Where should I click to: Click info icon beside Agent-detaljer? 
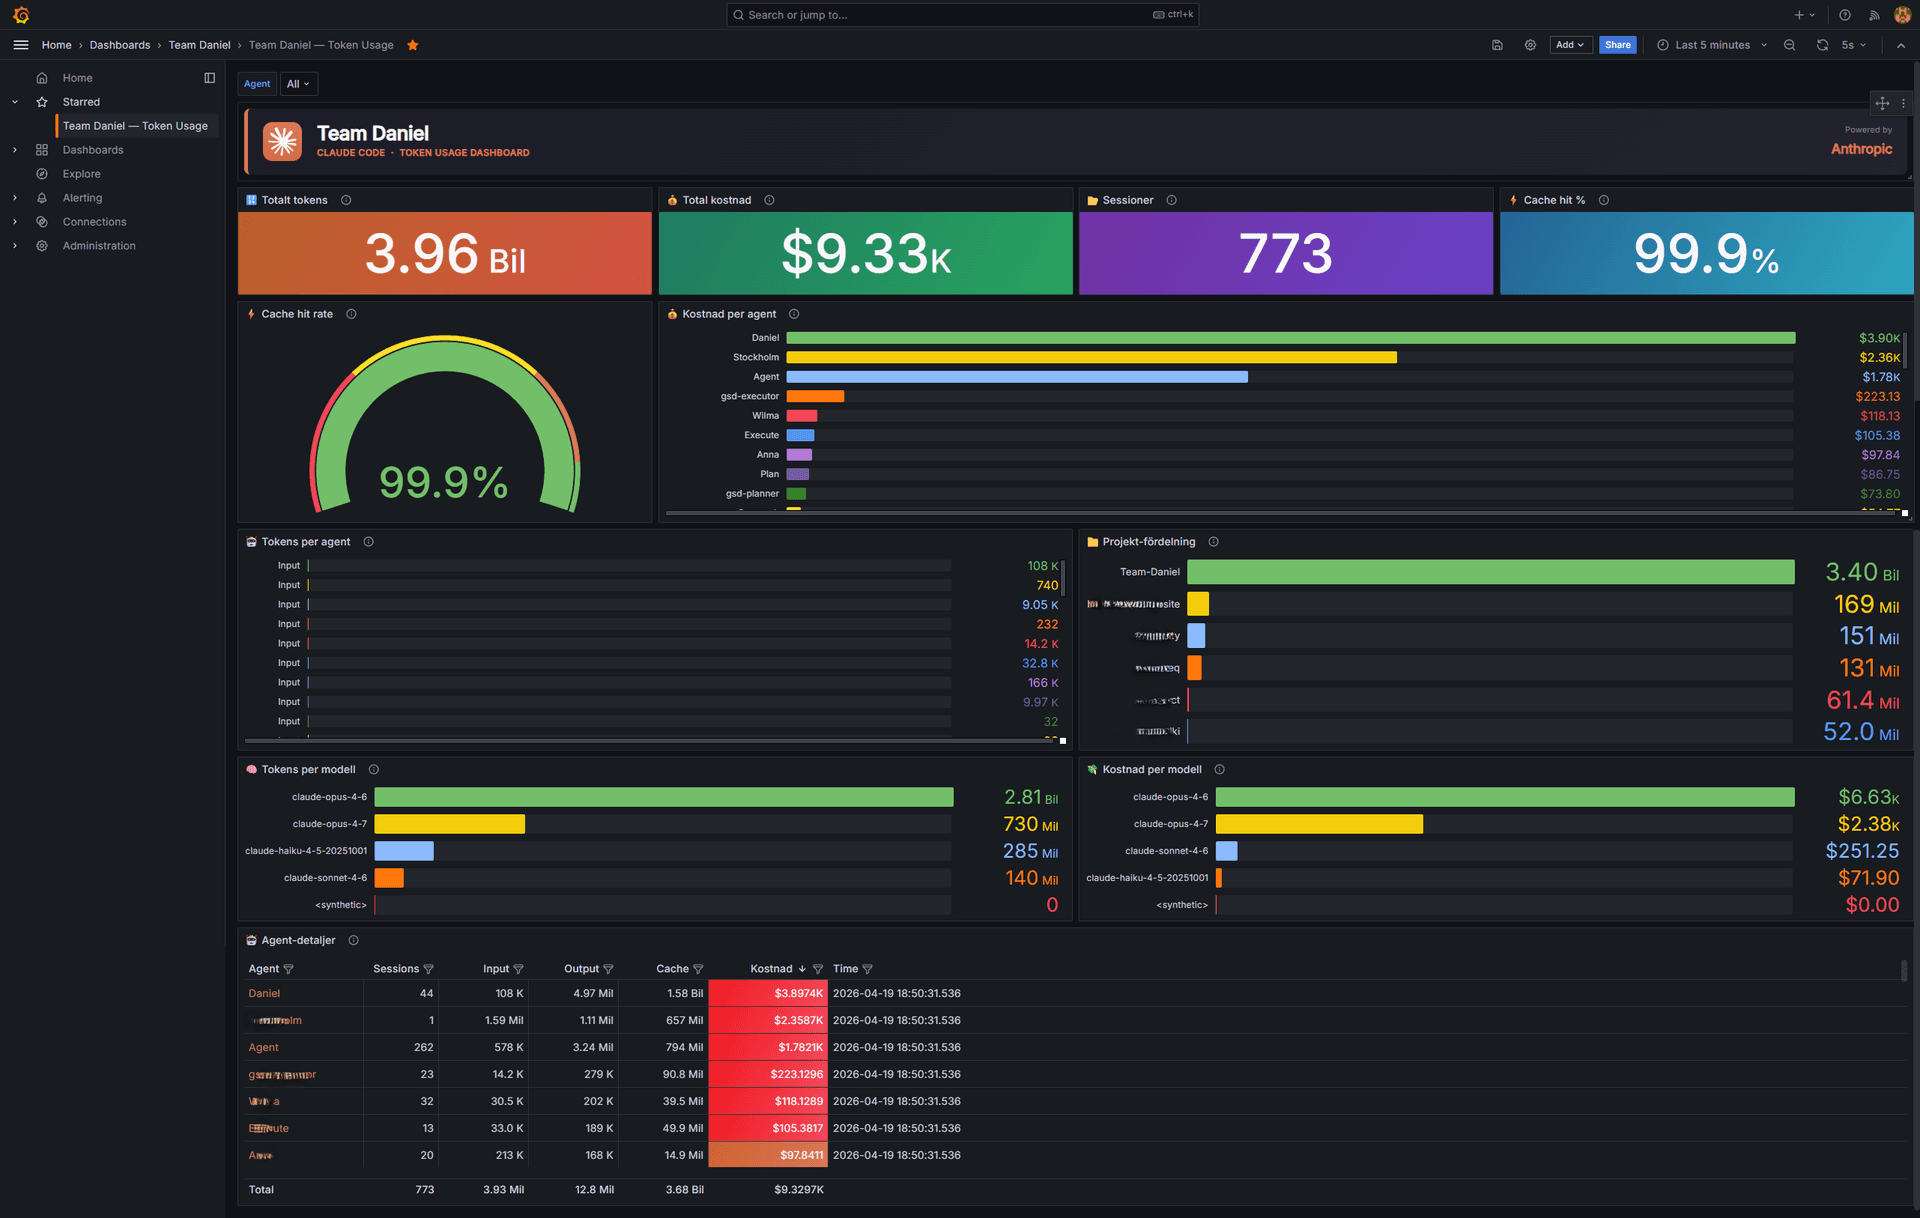(x=353, y=941)
